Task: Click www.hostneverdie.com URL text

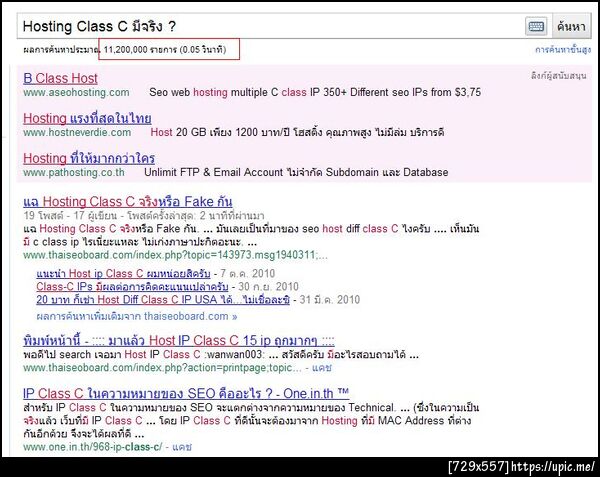Action: (77, 133)
